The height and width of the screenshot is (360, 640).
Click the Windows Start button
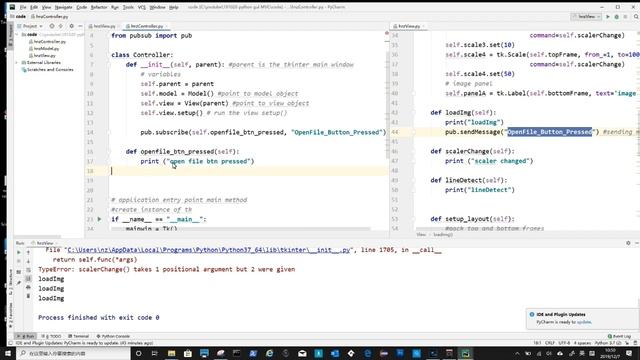(8, 353)
